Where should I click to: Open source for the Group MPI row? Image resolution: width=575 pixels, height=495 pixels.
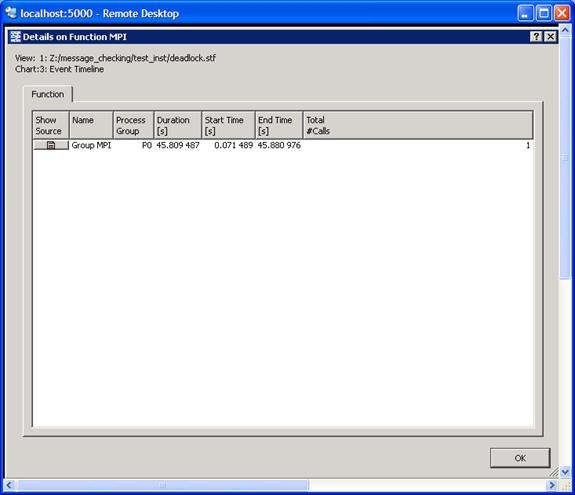pyautogui.click(x=51, y=145)
